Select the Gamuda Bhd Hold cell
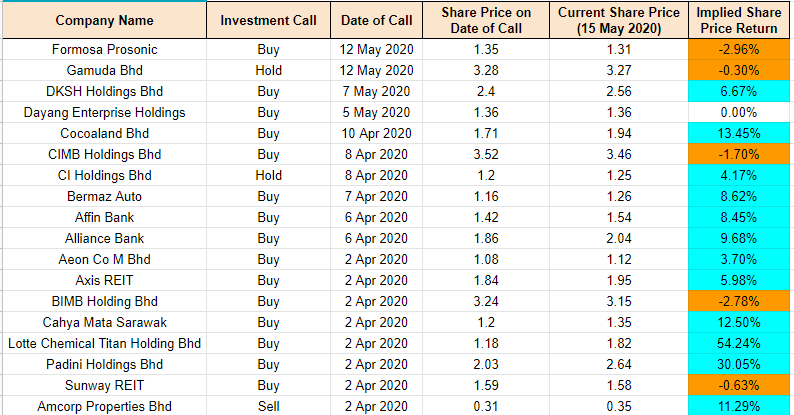Screen dimensions: 794x415 (268, 70)
